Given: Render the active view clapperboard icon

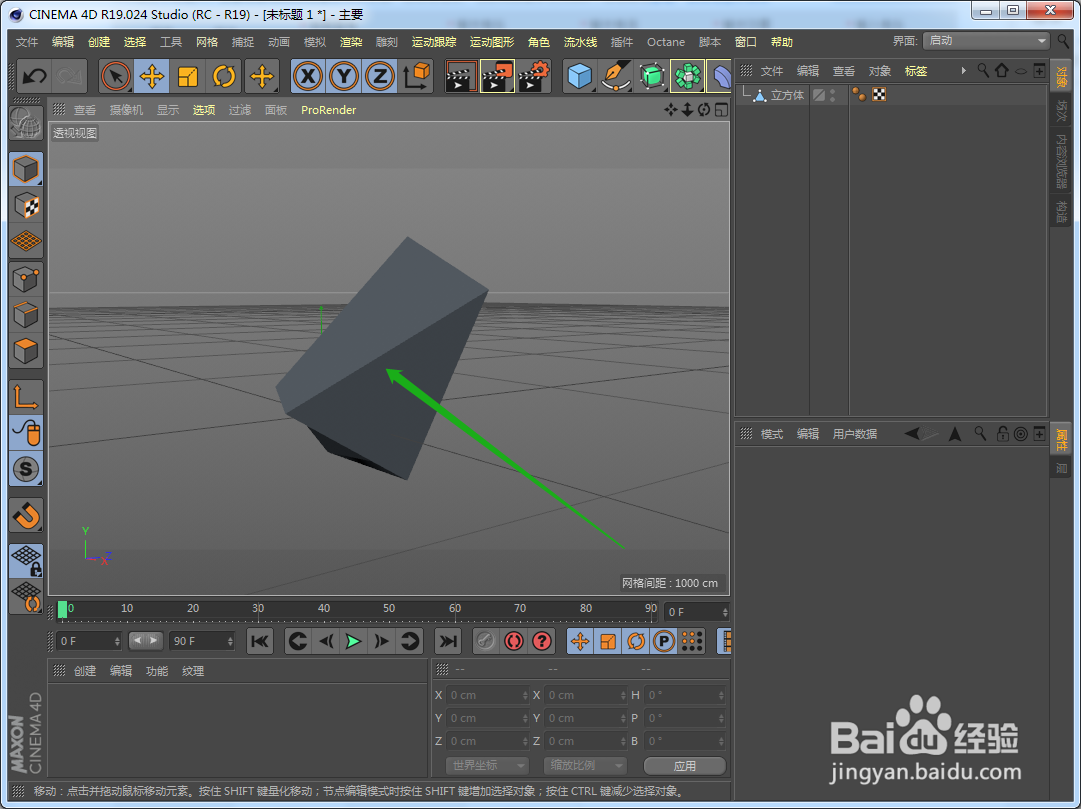Looking at the screenshot, I should tap(461, 76).
